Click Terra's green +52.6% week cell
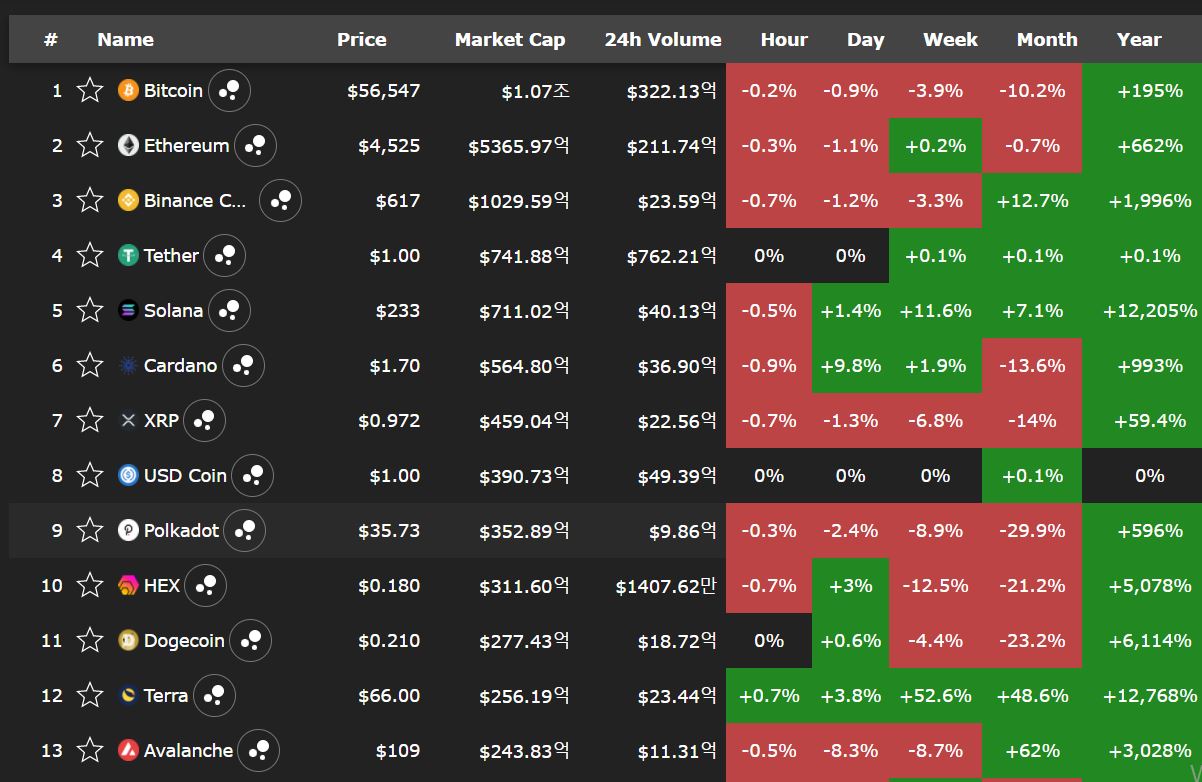The image size is (1202, 782). click(935, 695)
